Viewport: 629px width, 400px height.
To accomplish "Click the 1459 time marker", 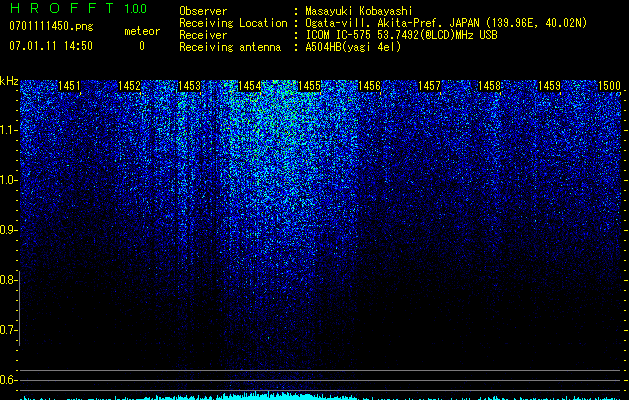I will point(549,86).
